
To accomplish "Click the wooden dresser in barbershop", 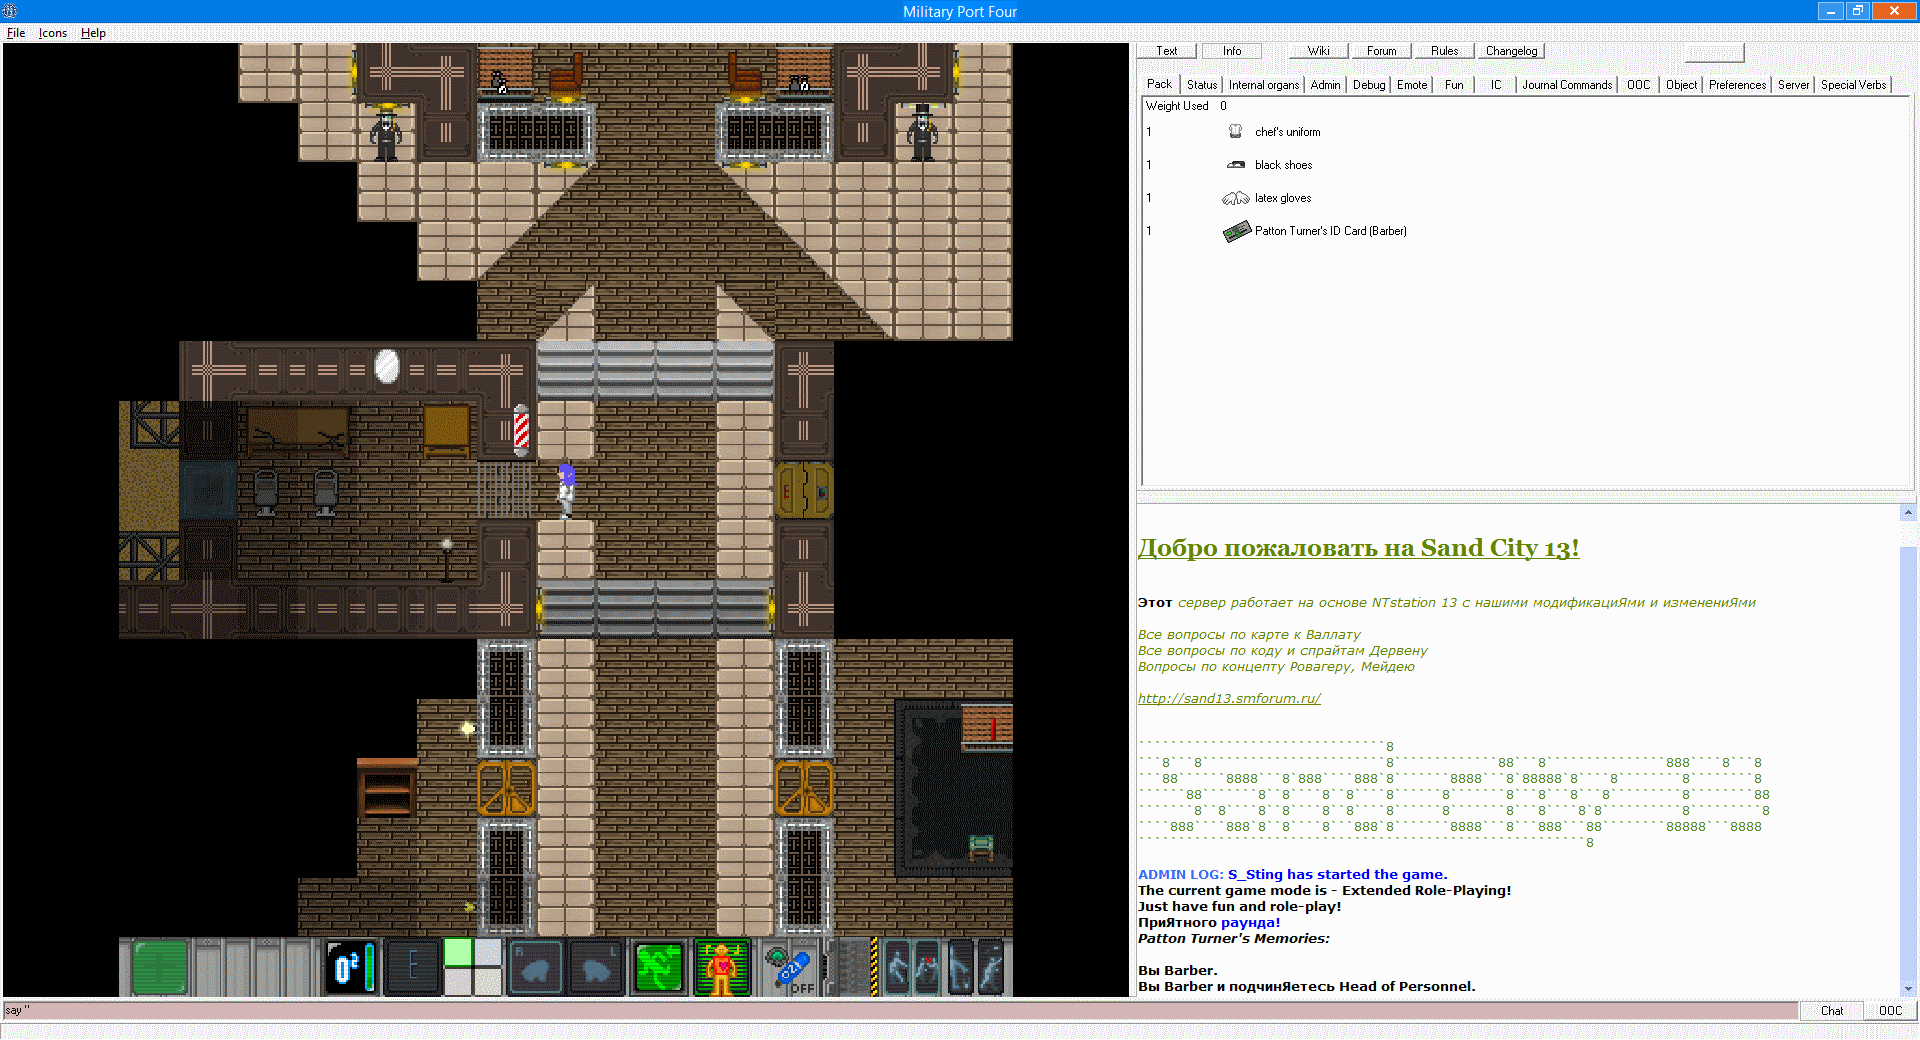I will click(x=446, y=430).
